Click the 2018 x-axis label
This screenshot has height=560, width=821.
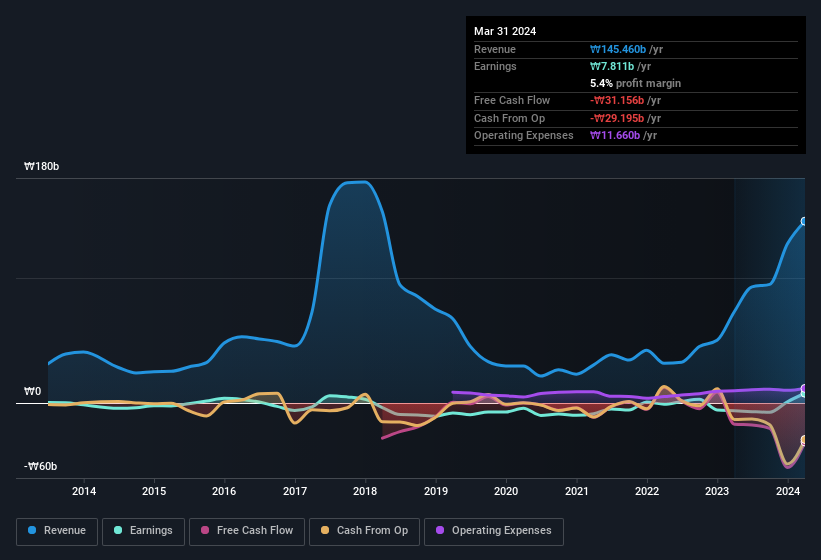coord(365,491)
